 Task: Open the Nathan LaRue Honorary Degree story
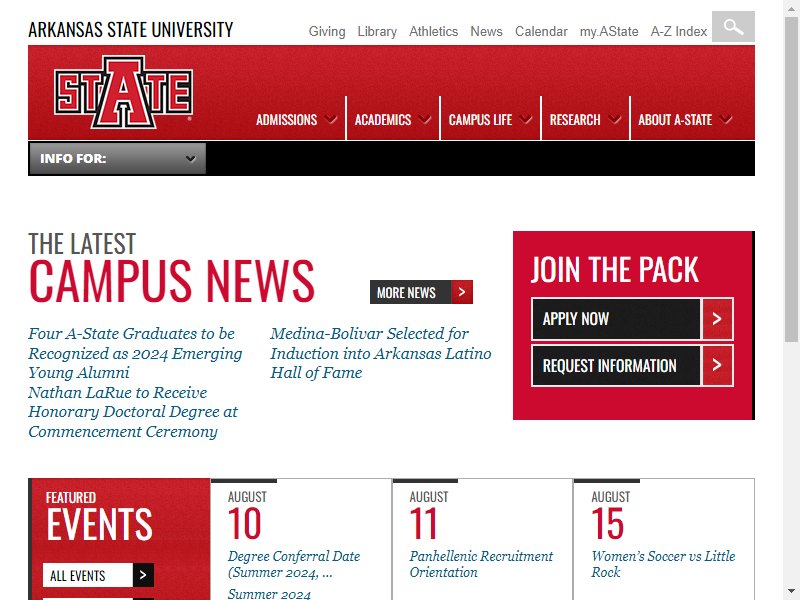pyautogui.click(x=133, y=412)
